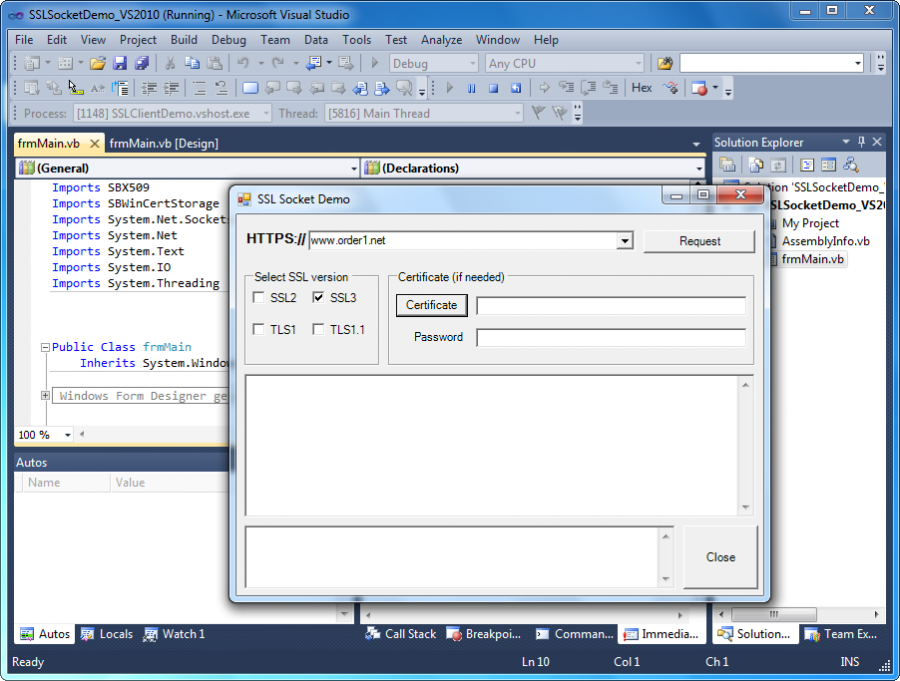The image size is (900, 681).
Task: Click the Solution Explorer horizontal scrollbar thumb
Action: point(774,614)
